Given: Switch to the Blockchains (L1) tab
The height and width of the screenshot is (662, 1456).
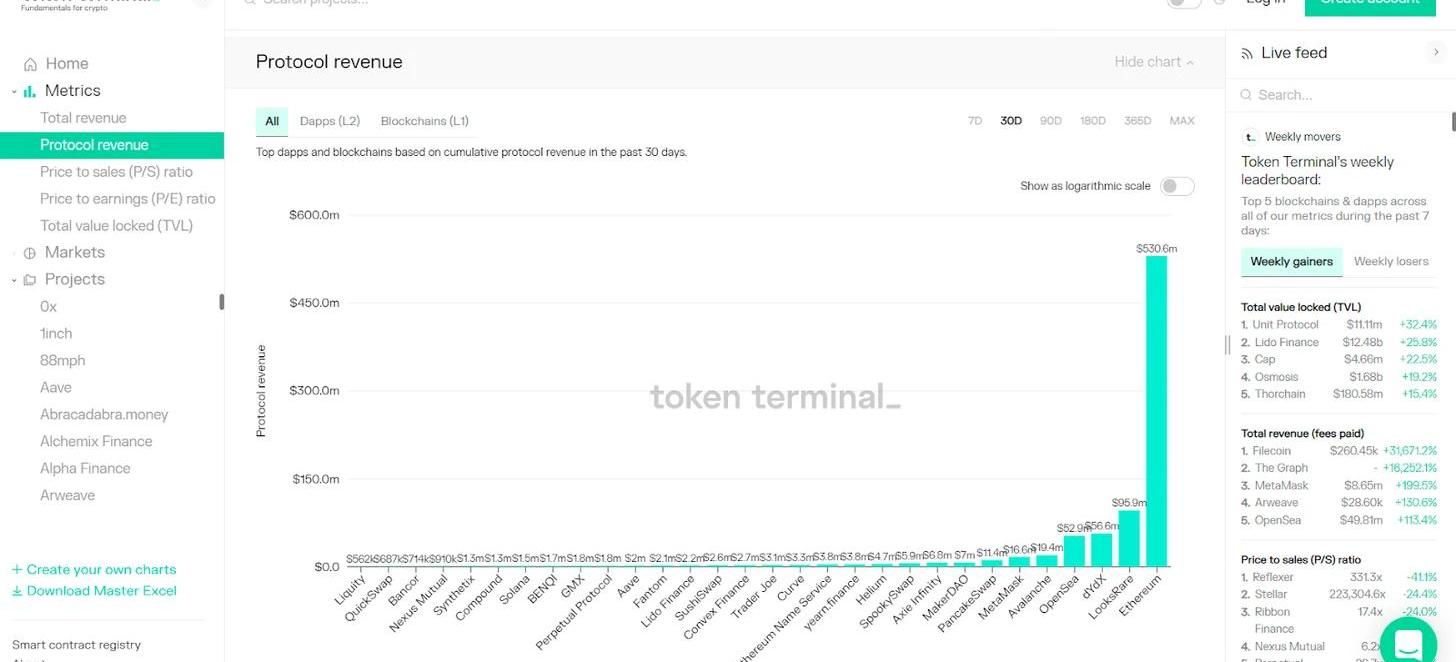Looking at the screenshot, I should pos(424,121).
